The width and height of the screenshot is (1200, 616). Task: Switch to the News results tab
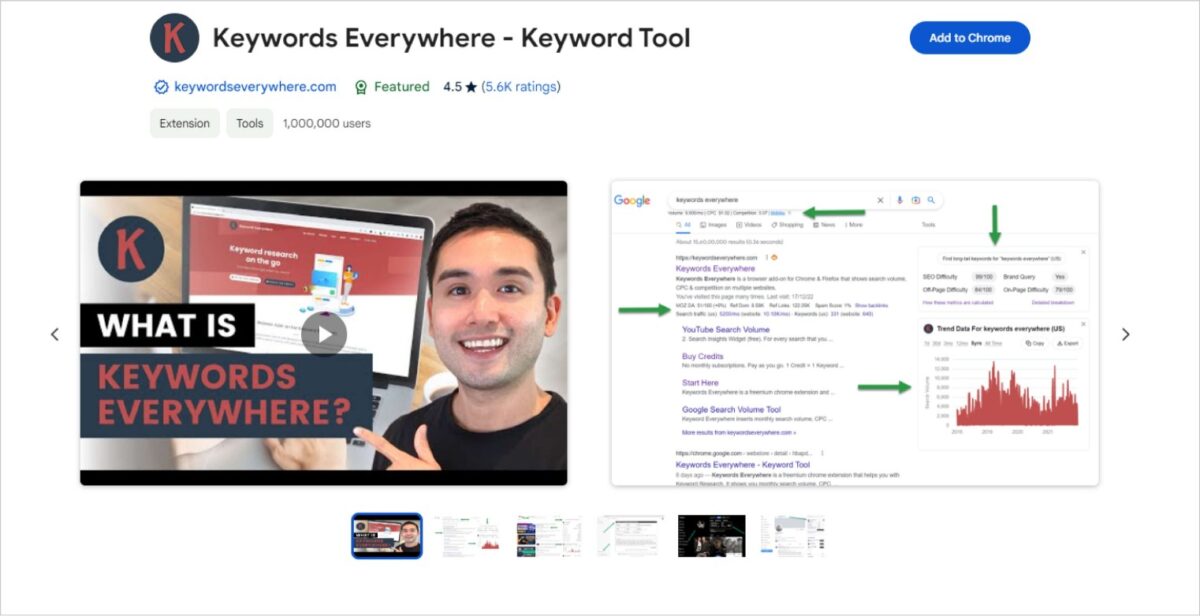824,225
